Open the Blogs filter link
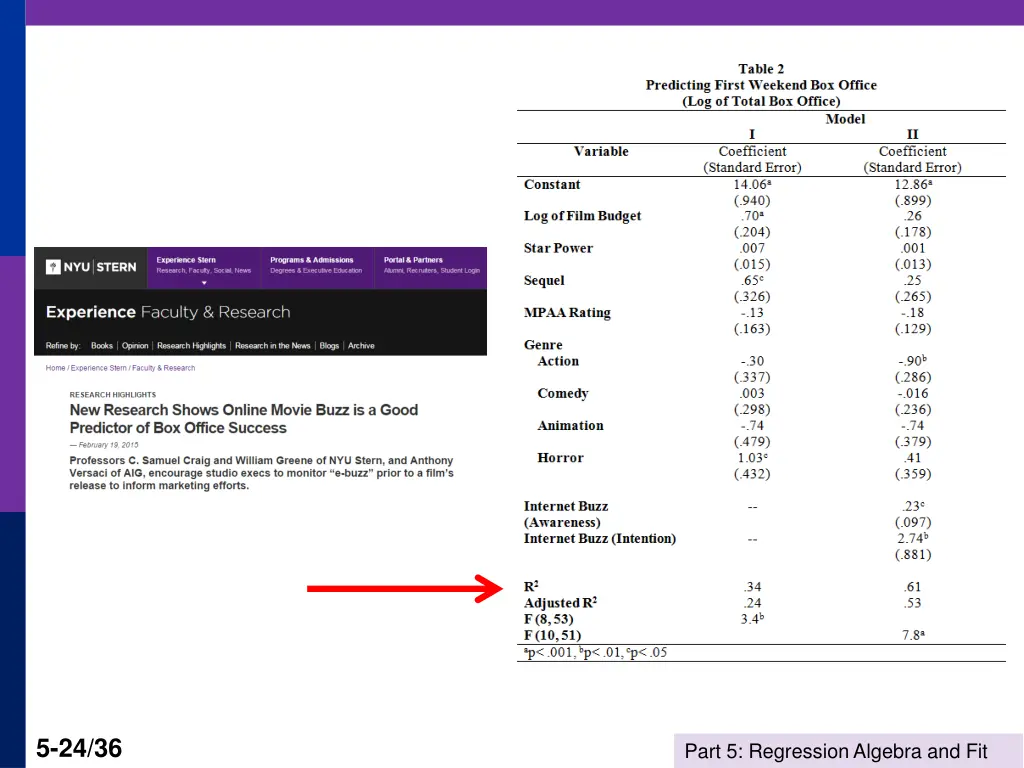 coord(329,346)
